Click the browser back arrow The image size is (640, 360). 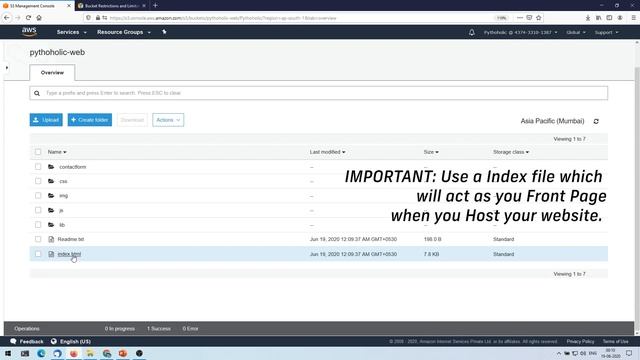tap(7, 18)
